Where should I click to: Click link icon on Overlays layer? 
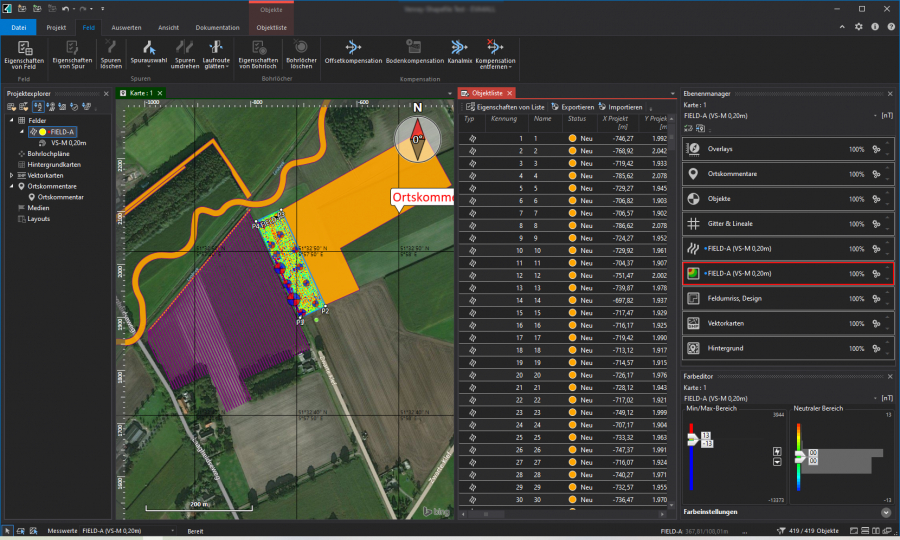[x=876, y=148]
